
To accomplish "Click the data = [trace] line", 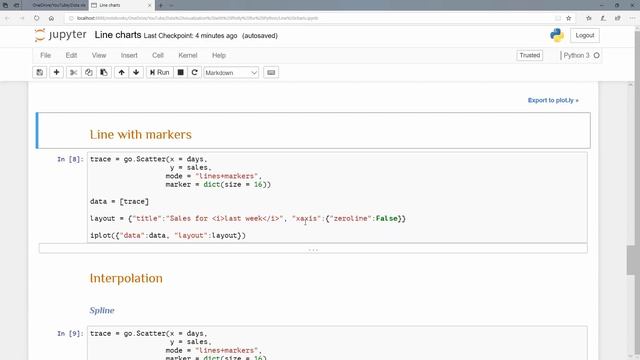I will click(x=120, y=202).
